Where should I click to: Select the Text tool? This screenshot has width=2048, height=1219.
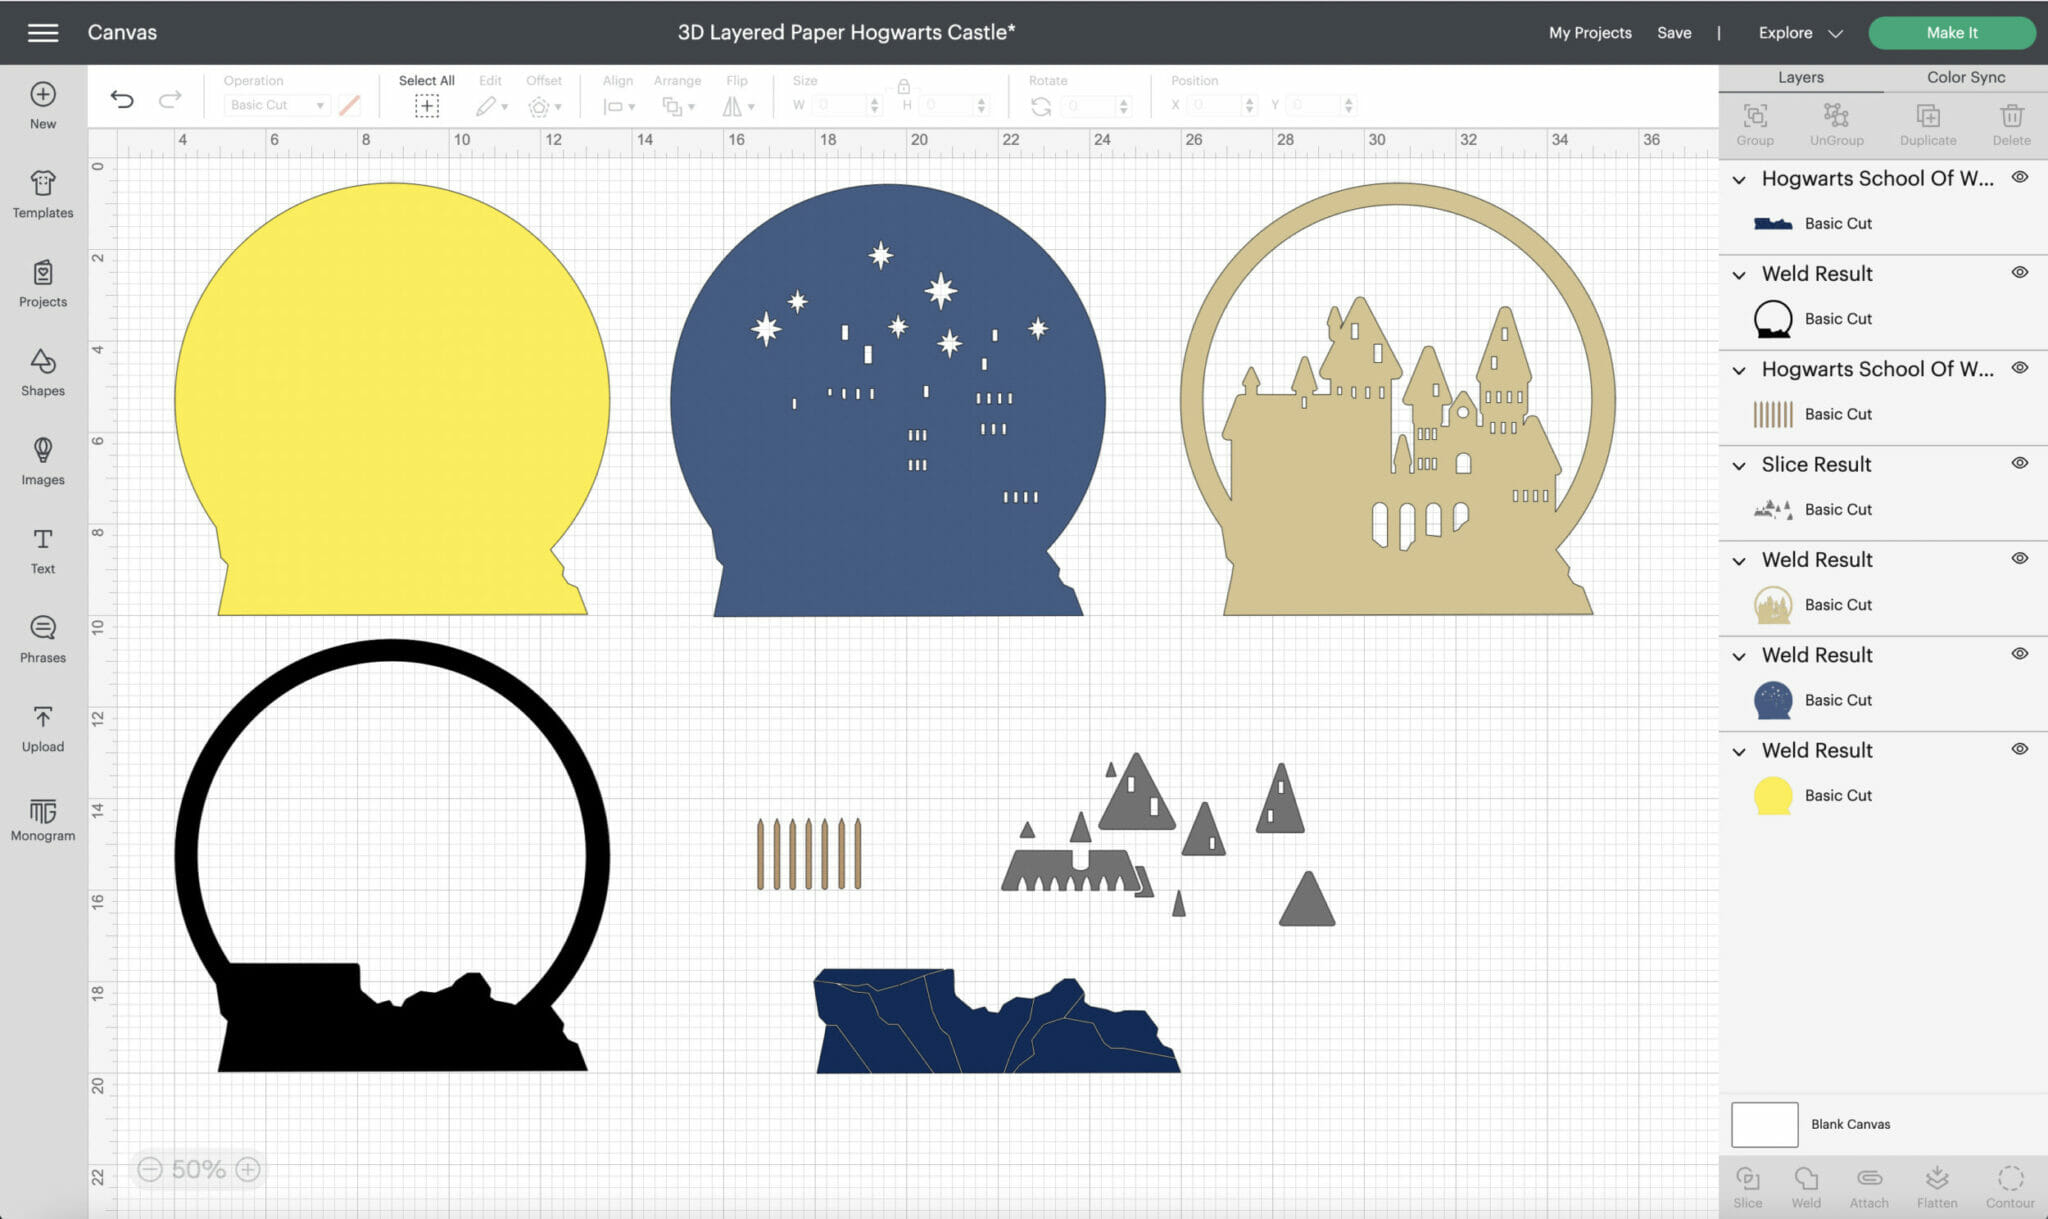click(42, 540)
